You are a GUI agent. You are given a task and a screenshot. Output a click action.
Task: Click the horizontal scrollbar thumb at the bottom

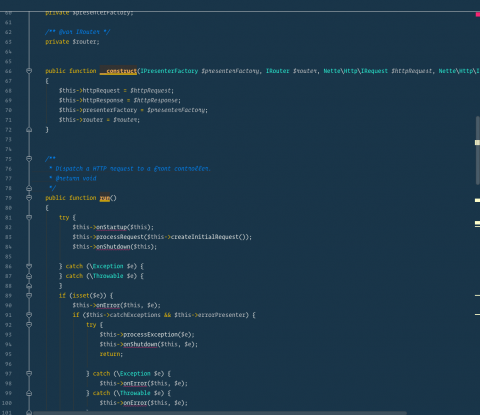pos(219,413)
